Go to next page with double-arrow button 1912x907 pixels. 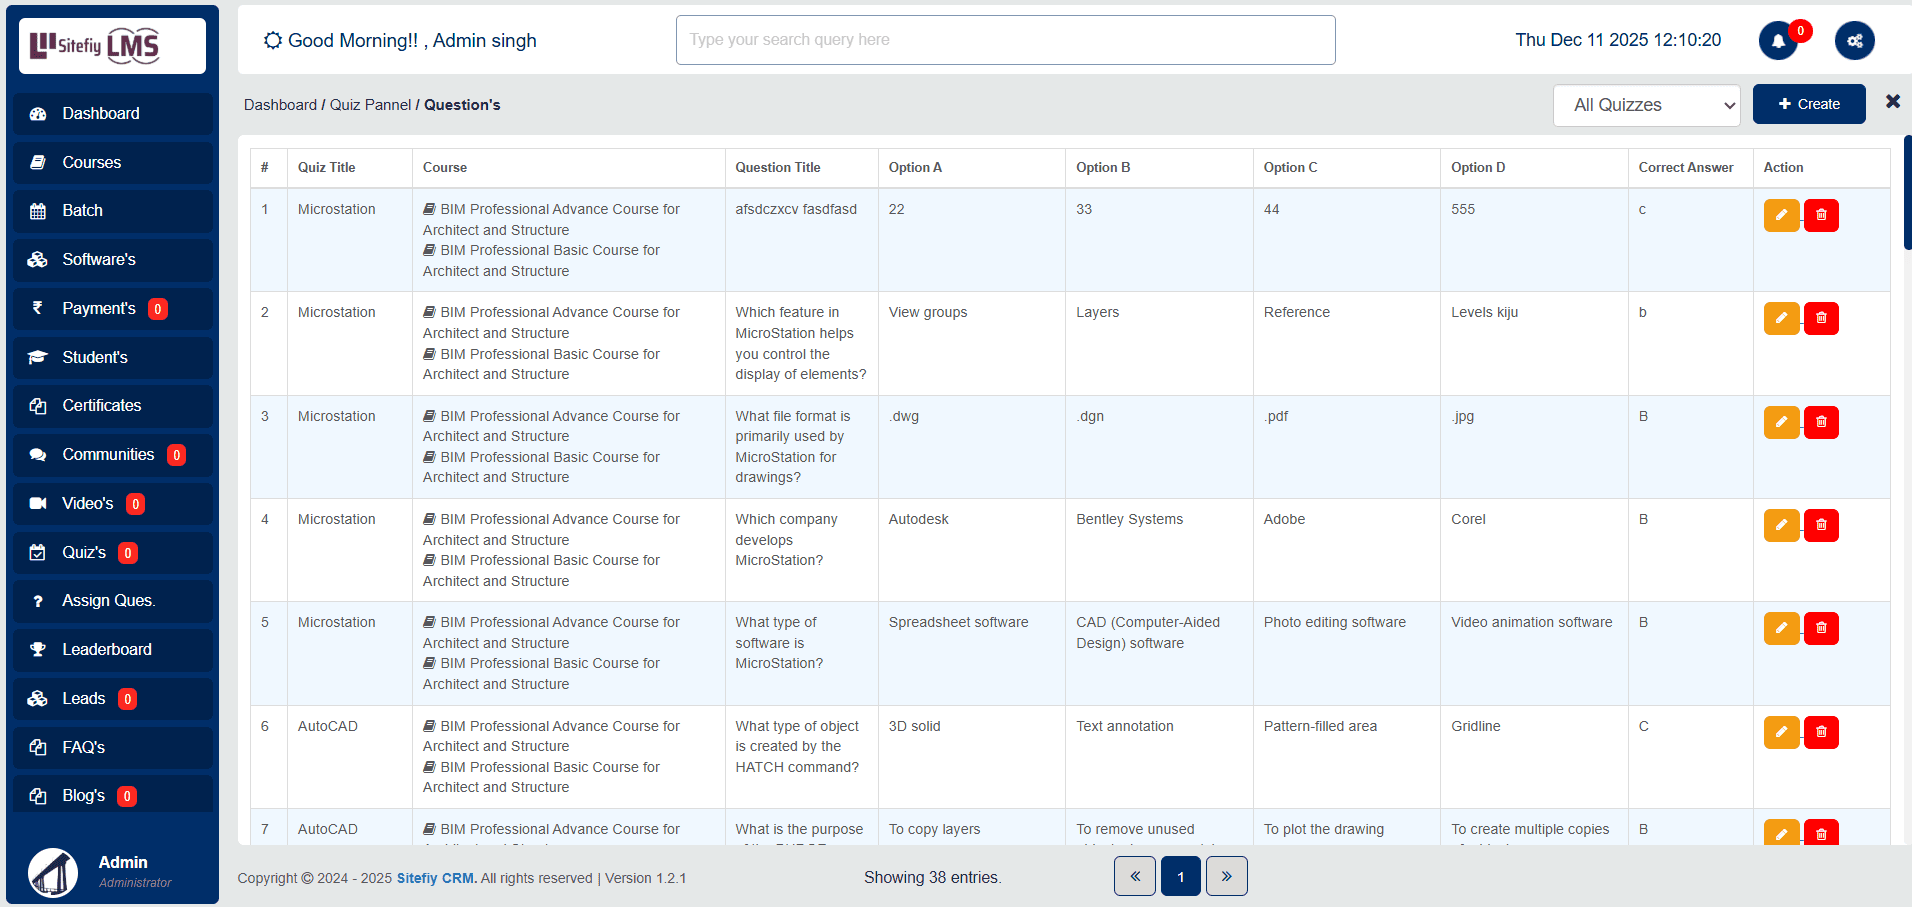(1226, 877)
